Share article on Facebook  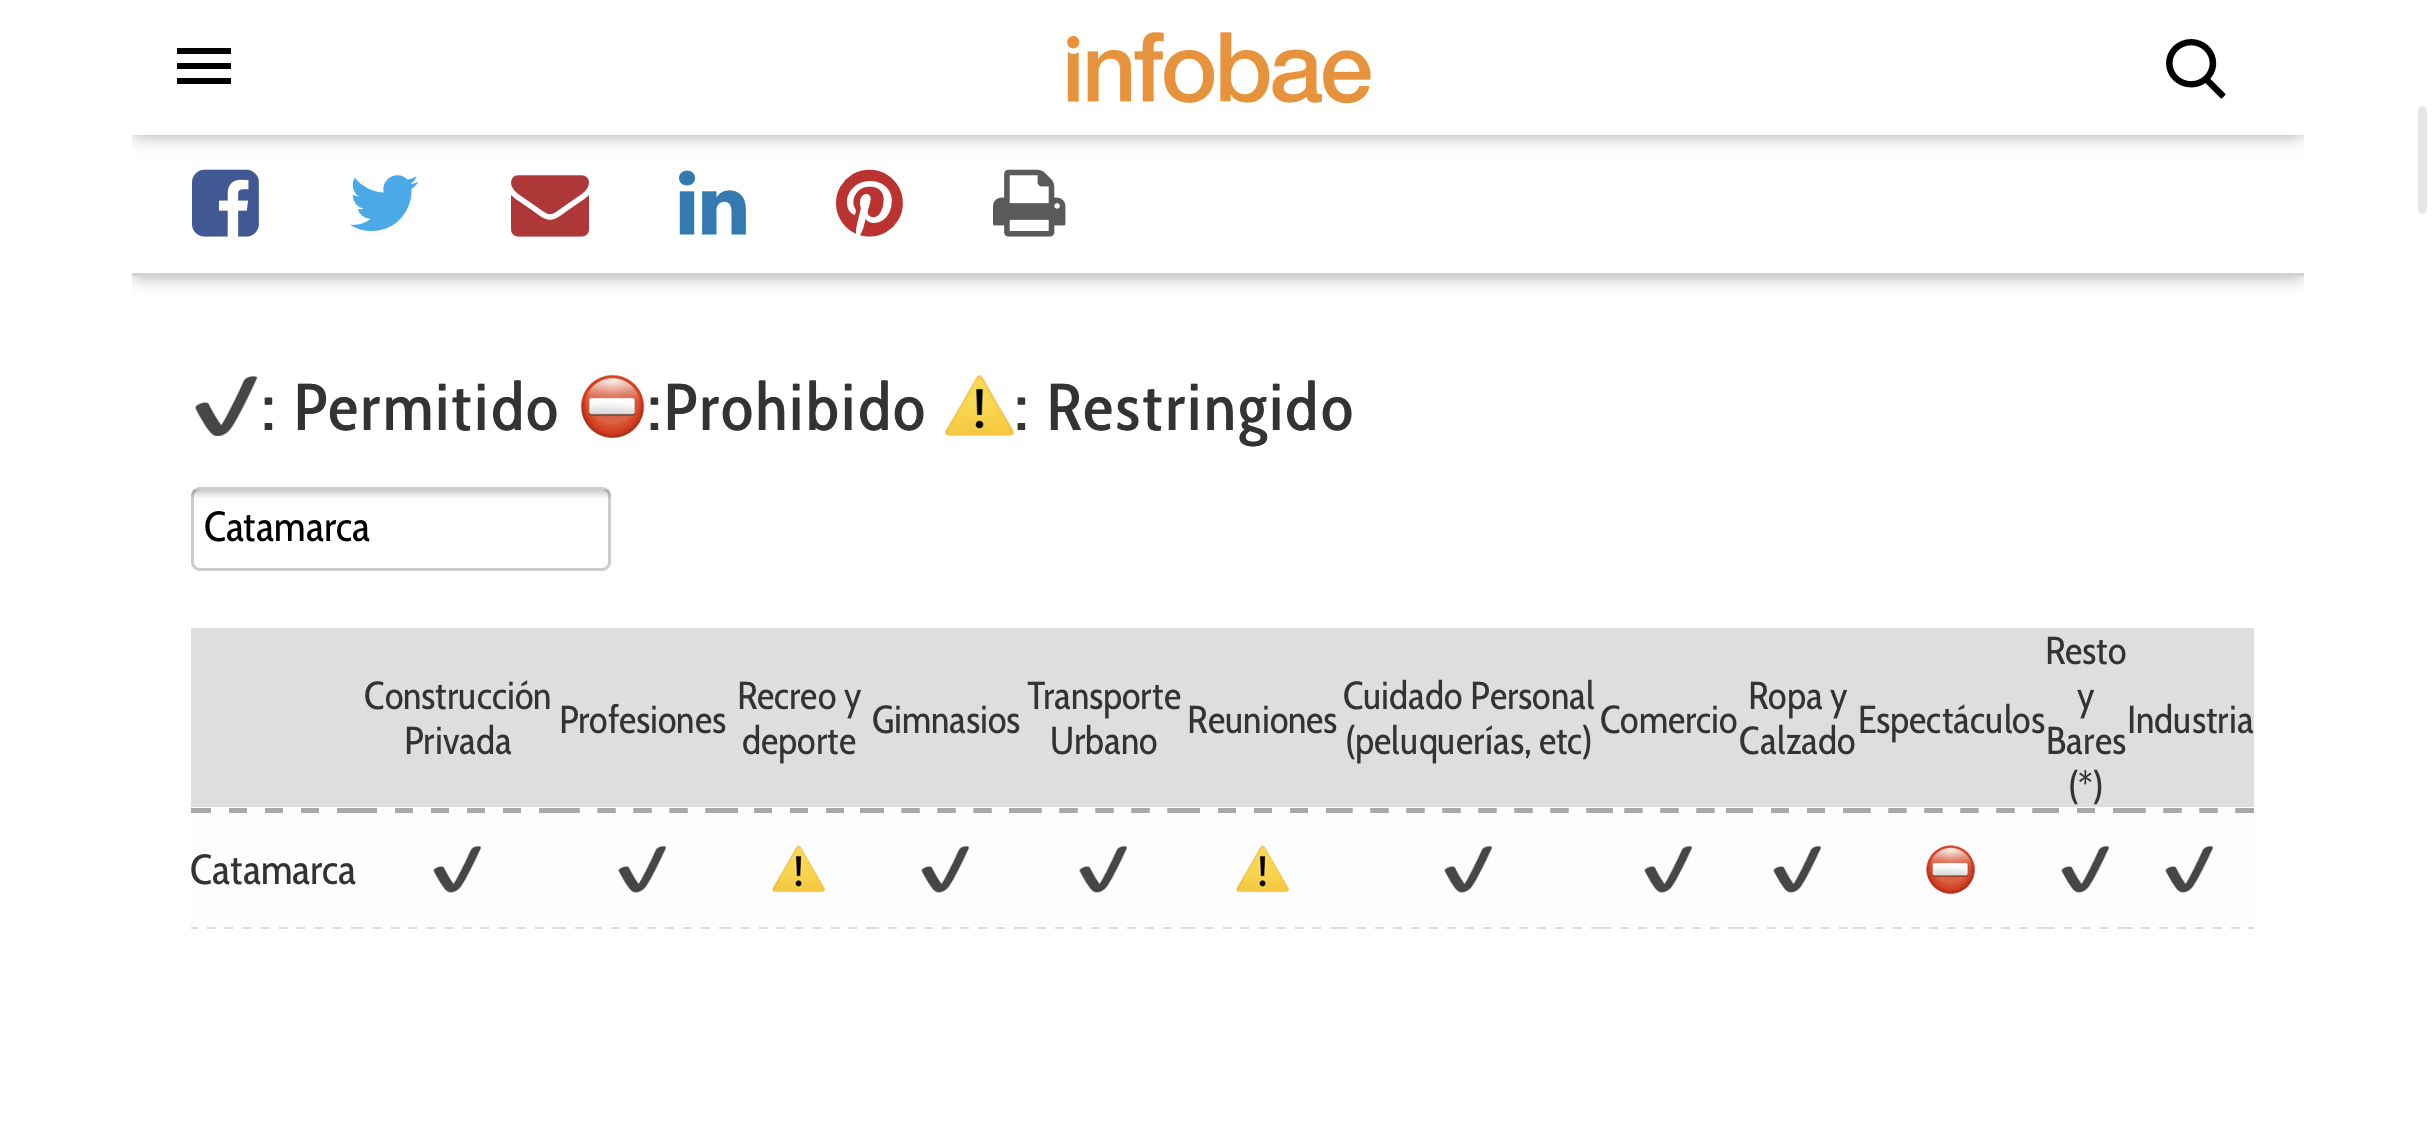click(226, 203)
